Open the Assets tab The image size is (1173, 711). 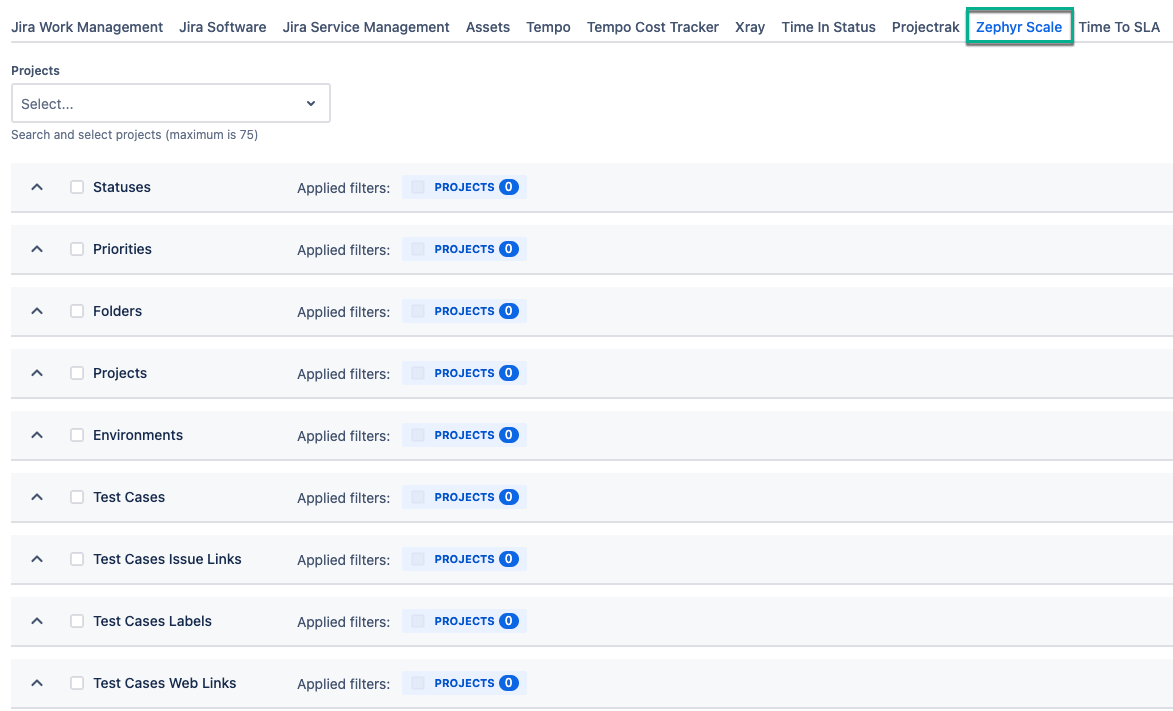pyautogui.click(x=487, y=27)
